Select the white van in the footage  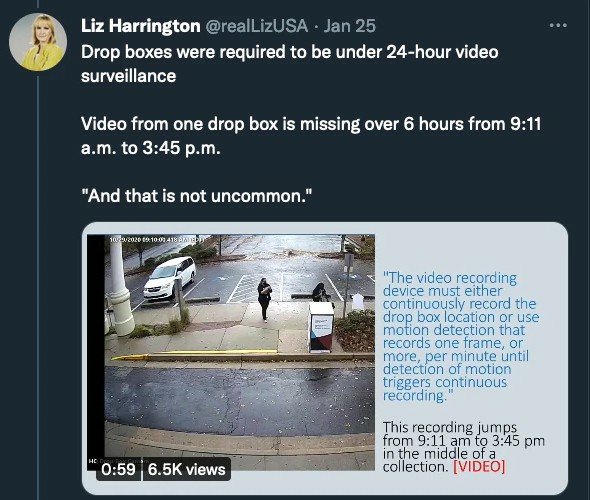pos(170,278)
